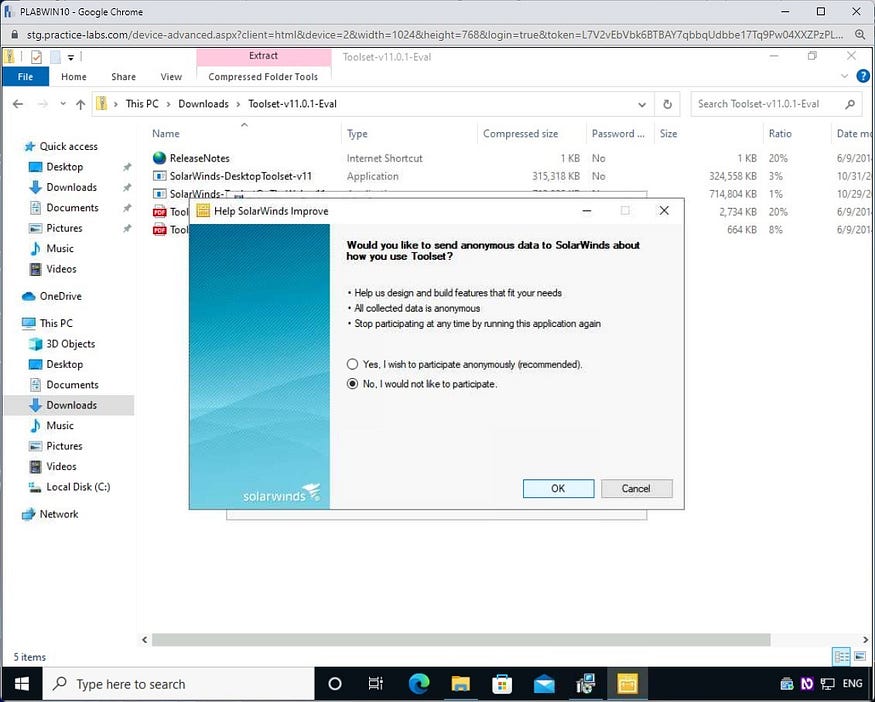Image resolution: width=875 pixels, height=702 pixels.
Task: Open installer icon on taskbar
Action: 585,684
